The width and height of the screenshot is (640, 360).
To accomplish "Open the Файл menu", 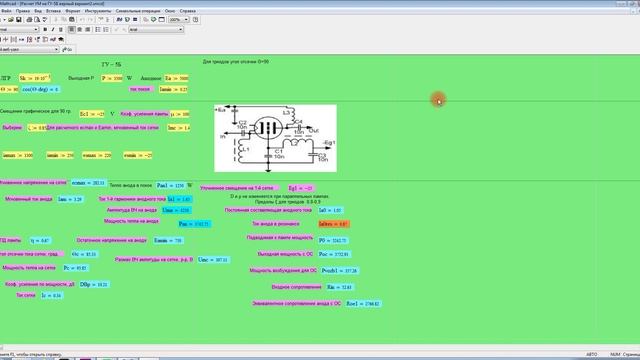I will pyautogui.click(x=6, y=11).
